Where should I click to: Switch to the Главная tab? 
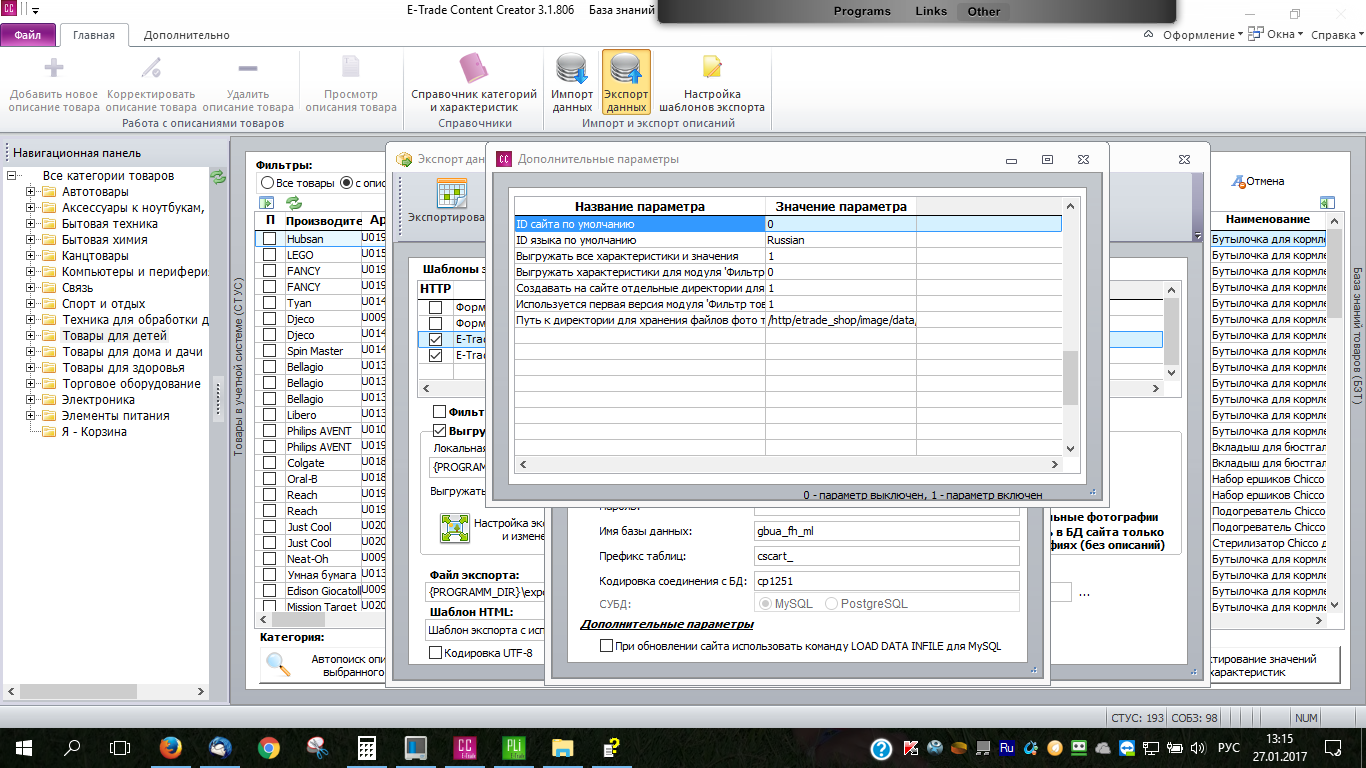point(94,35)
